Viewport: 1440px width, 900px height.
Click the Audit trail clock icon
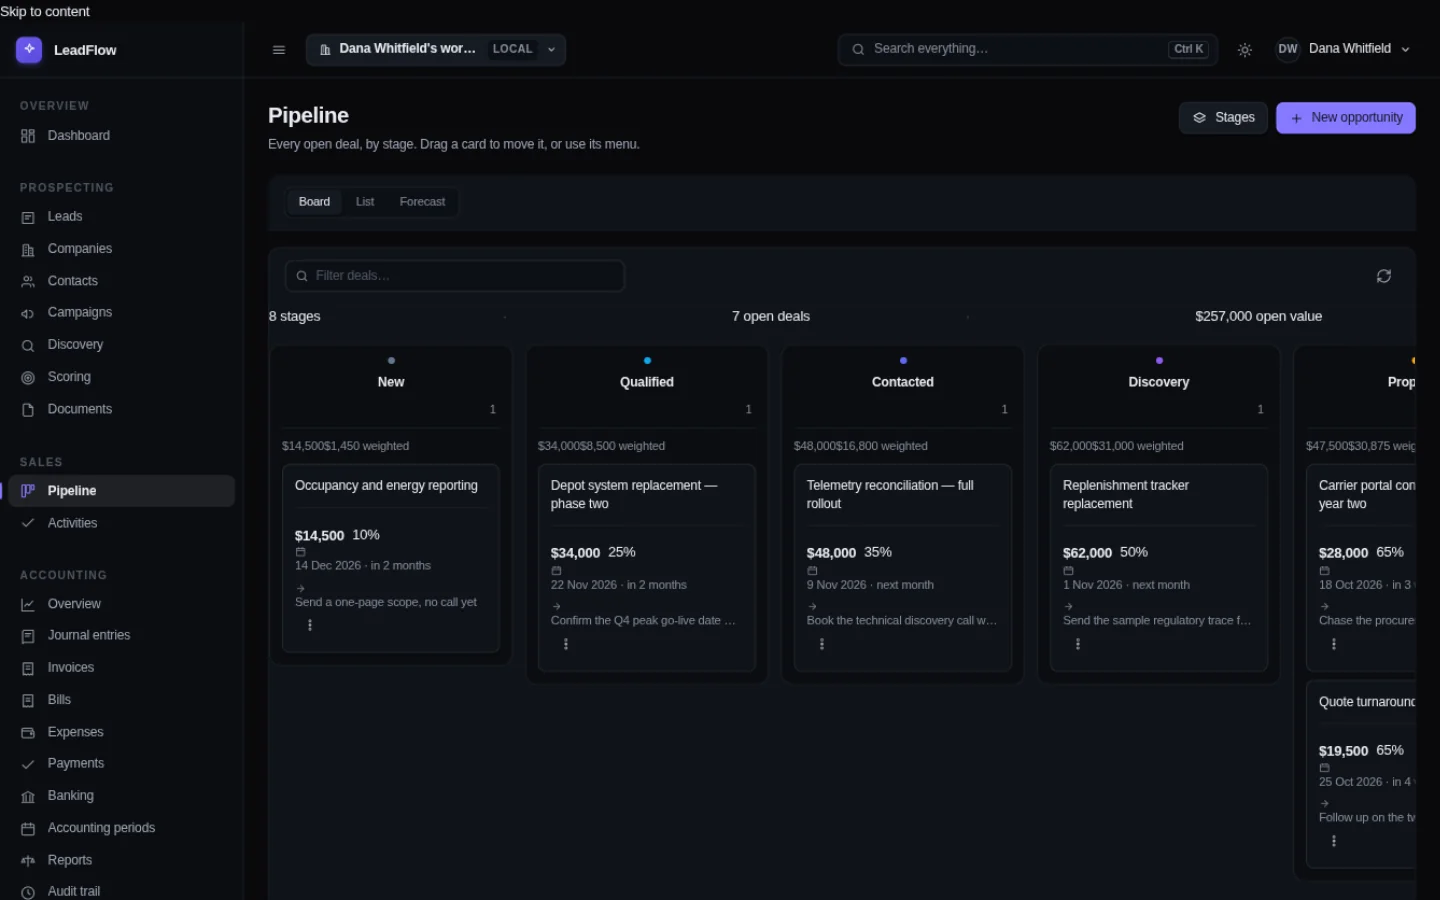click(x=28, y=892)
